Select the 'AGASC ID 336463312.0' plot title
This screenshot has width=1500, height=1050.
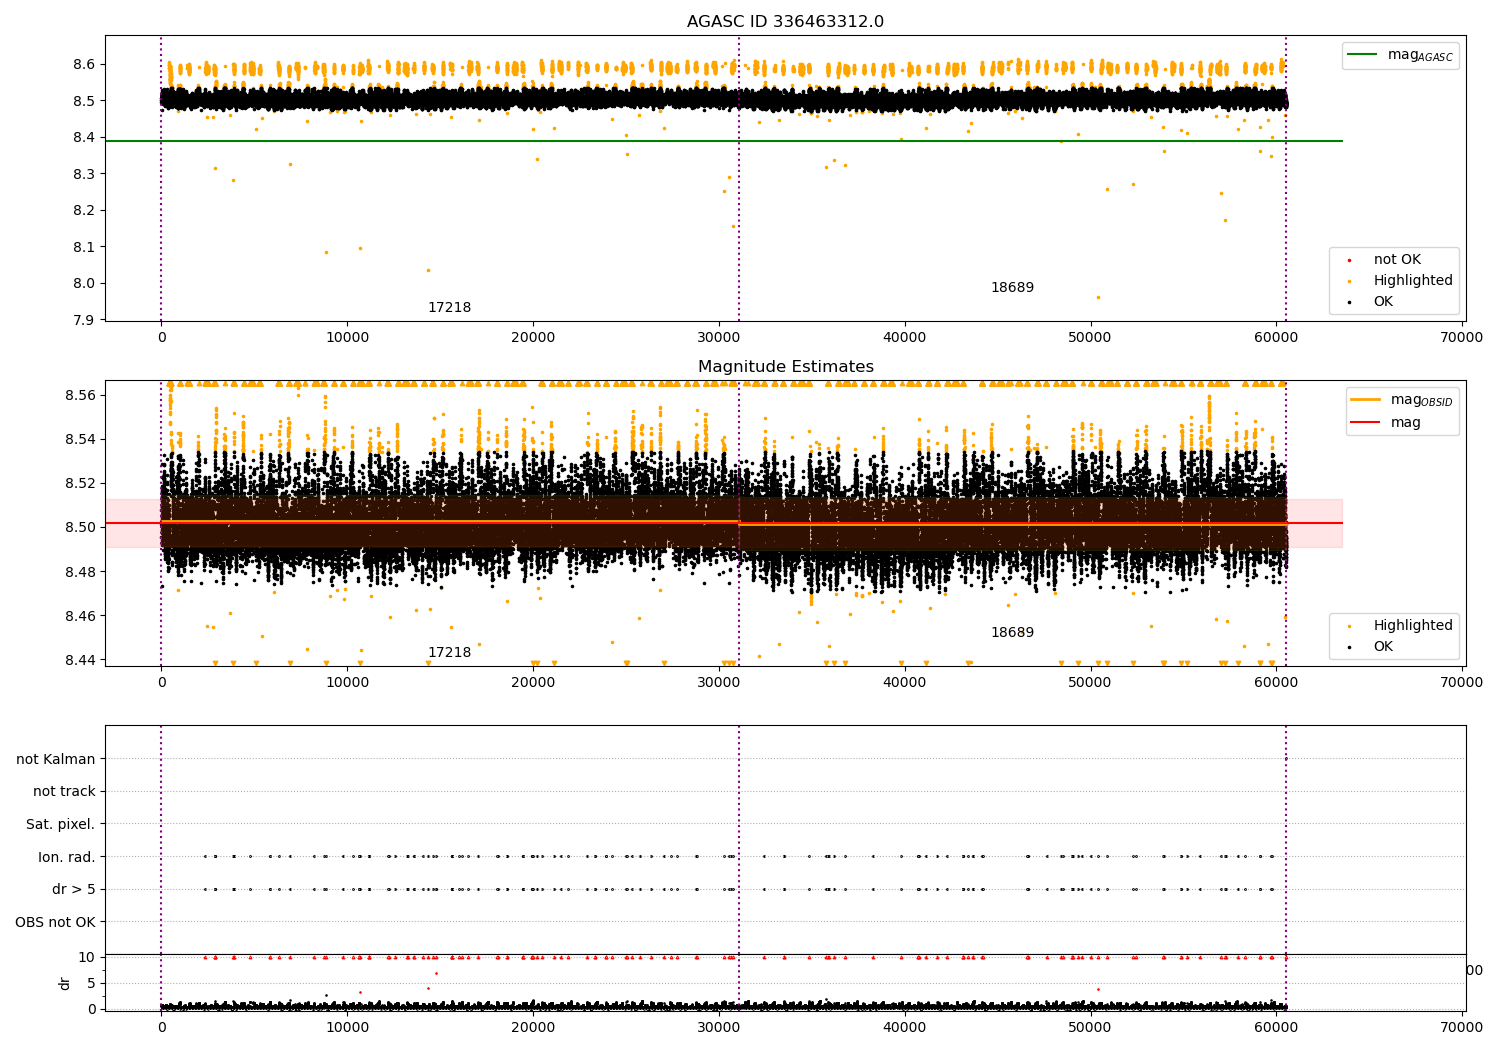tap(785, 22)
